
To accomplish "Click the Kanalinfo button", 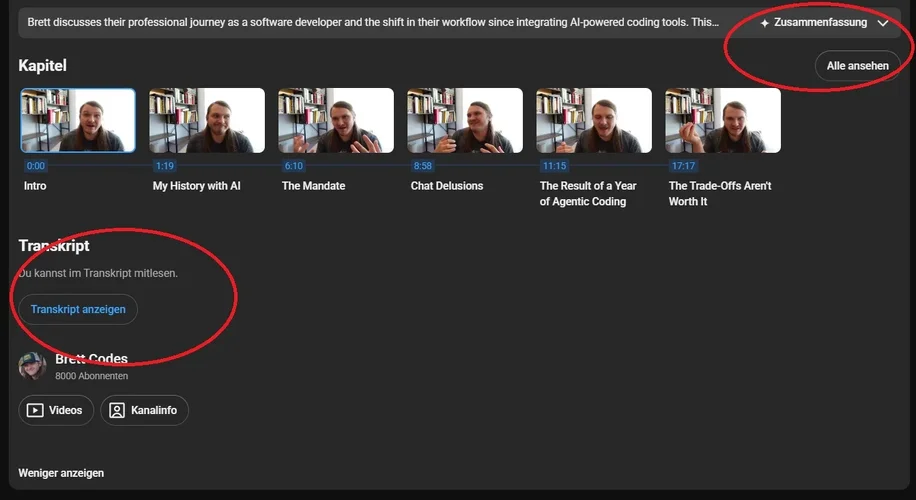I will pos(144,410).
